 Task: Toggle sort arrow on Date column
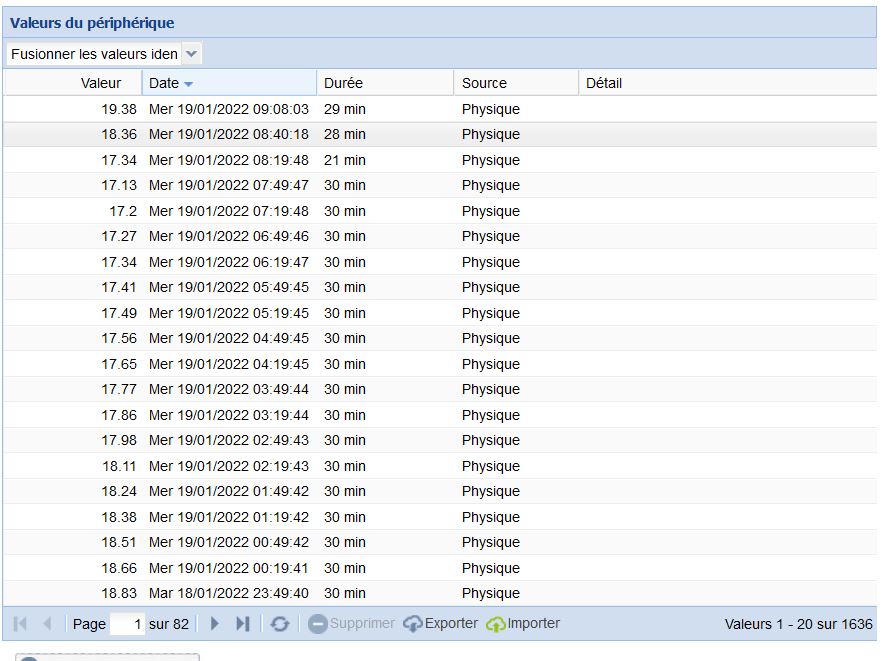(189, 84)
